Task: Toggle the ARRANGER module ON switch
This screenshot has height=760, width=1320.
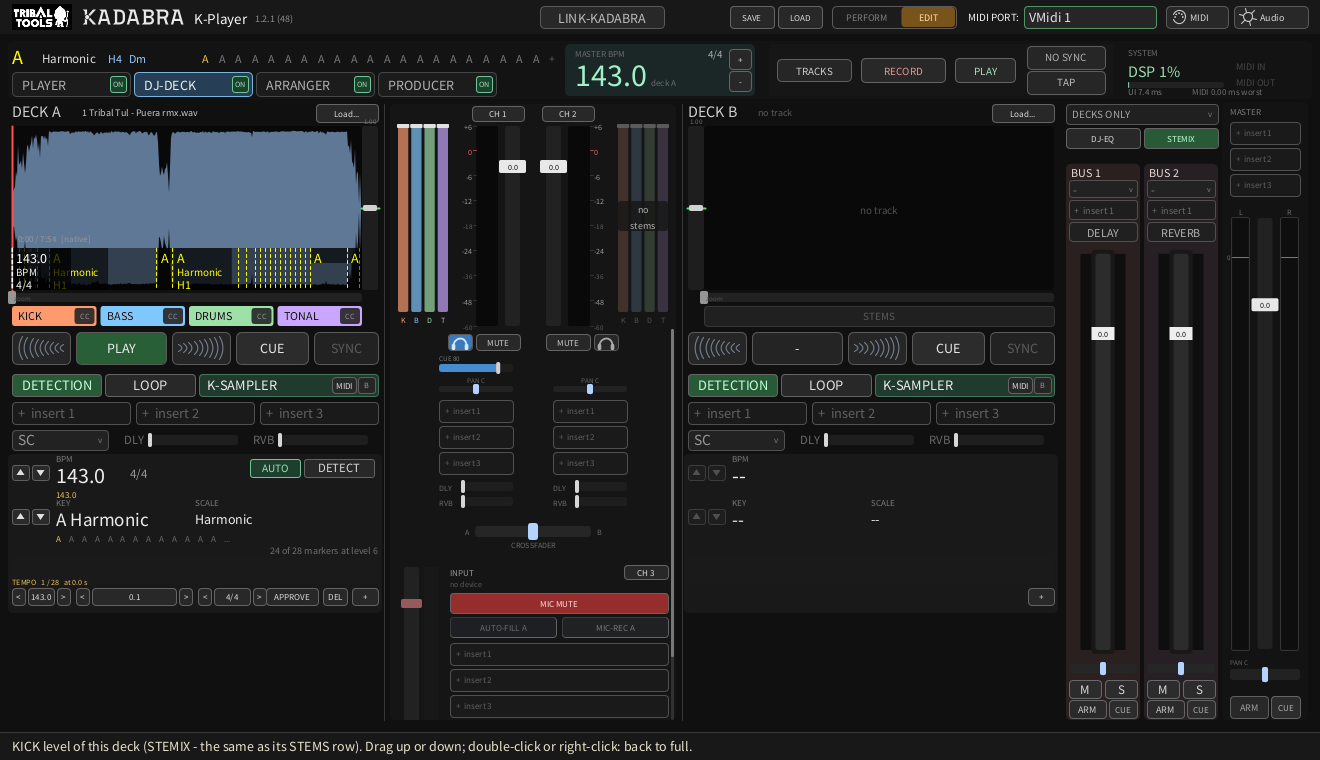Action: 363,85
